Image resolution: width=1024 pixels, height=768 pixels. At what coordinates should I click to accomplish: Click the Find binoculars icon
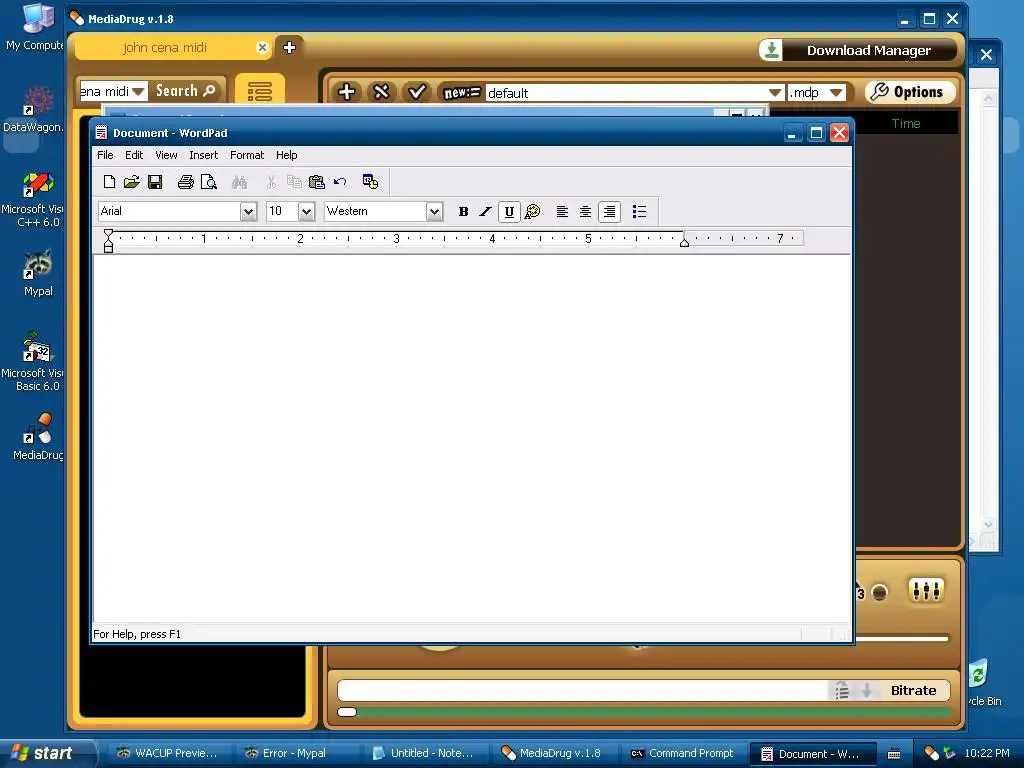[239, 182]
